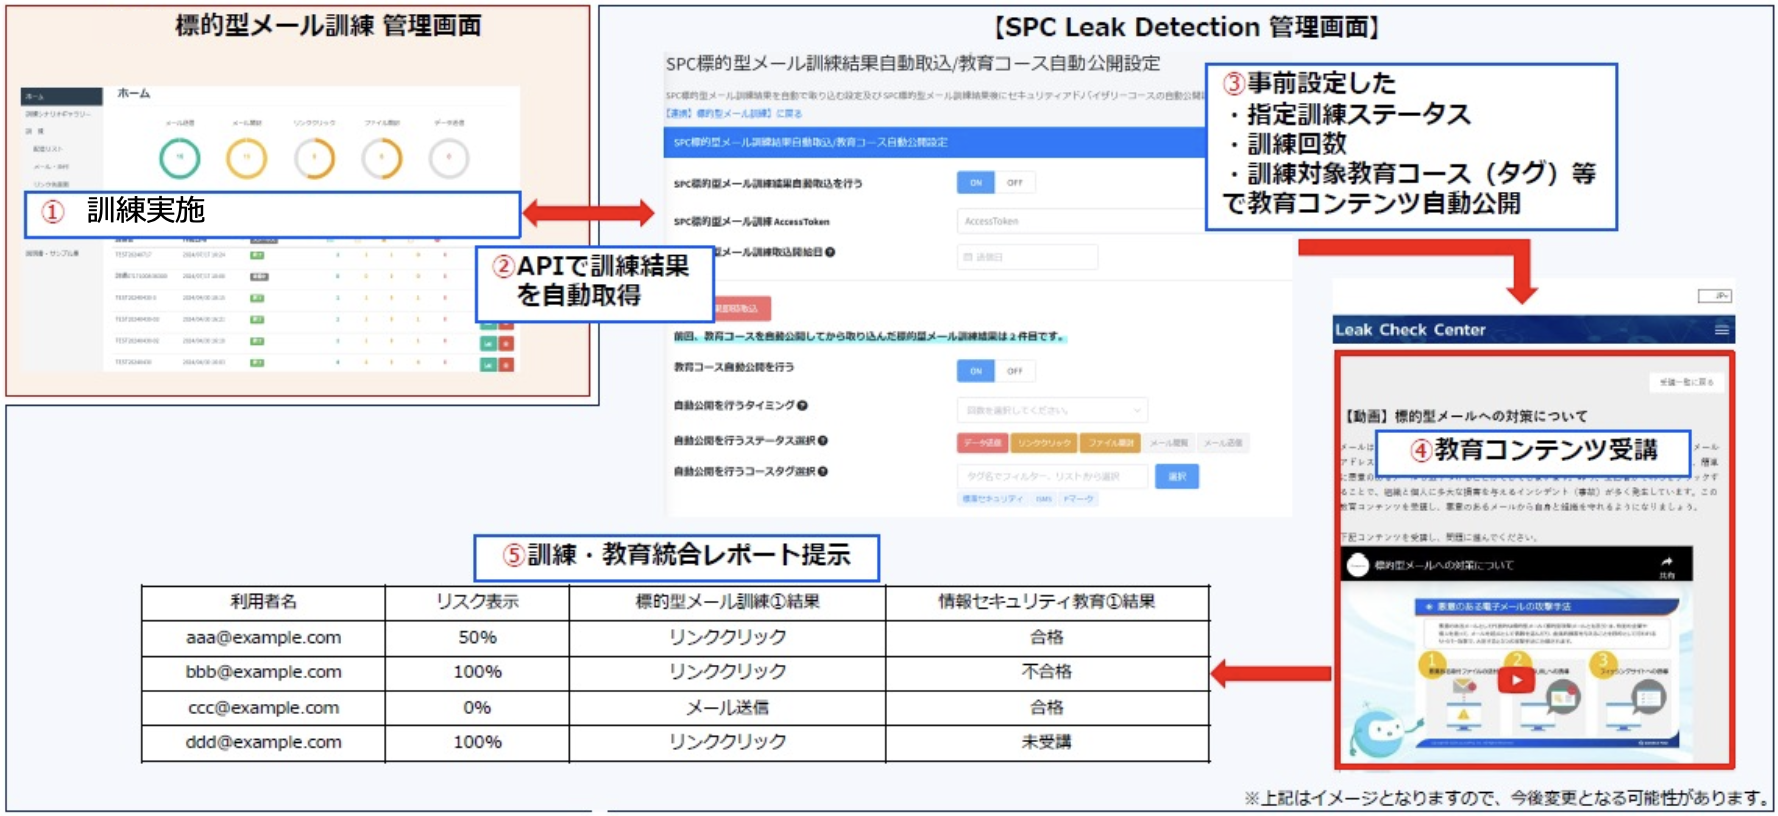The width and height of the screenshot is (1778, 816).
Task: Click help icon beside 自動公開を行うステータス選択
Action: pyautogui.click(x=822, y=440)
